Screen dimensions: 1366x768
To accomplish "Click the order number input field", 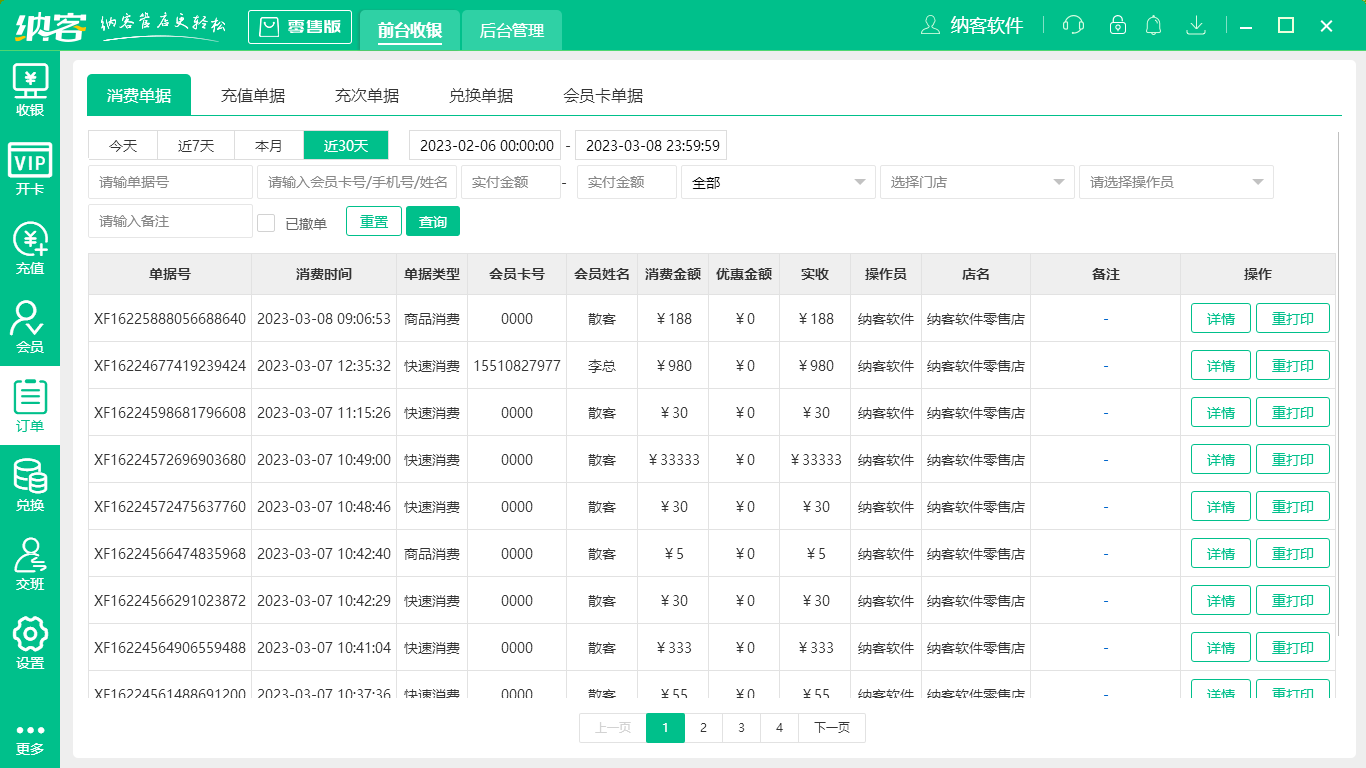I will click(x=170, y=182).
